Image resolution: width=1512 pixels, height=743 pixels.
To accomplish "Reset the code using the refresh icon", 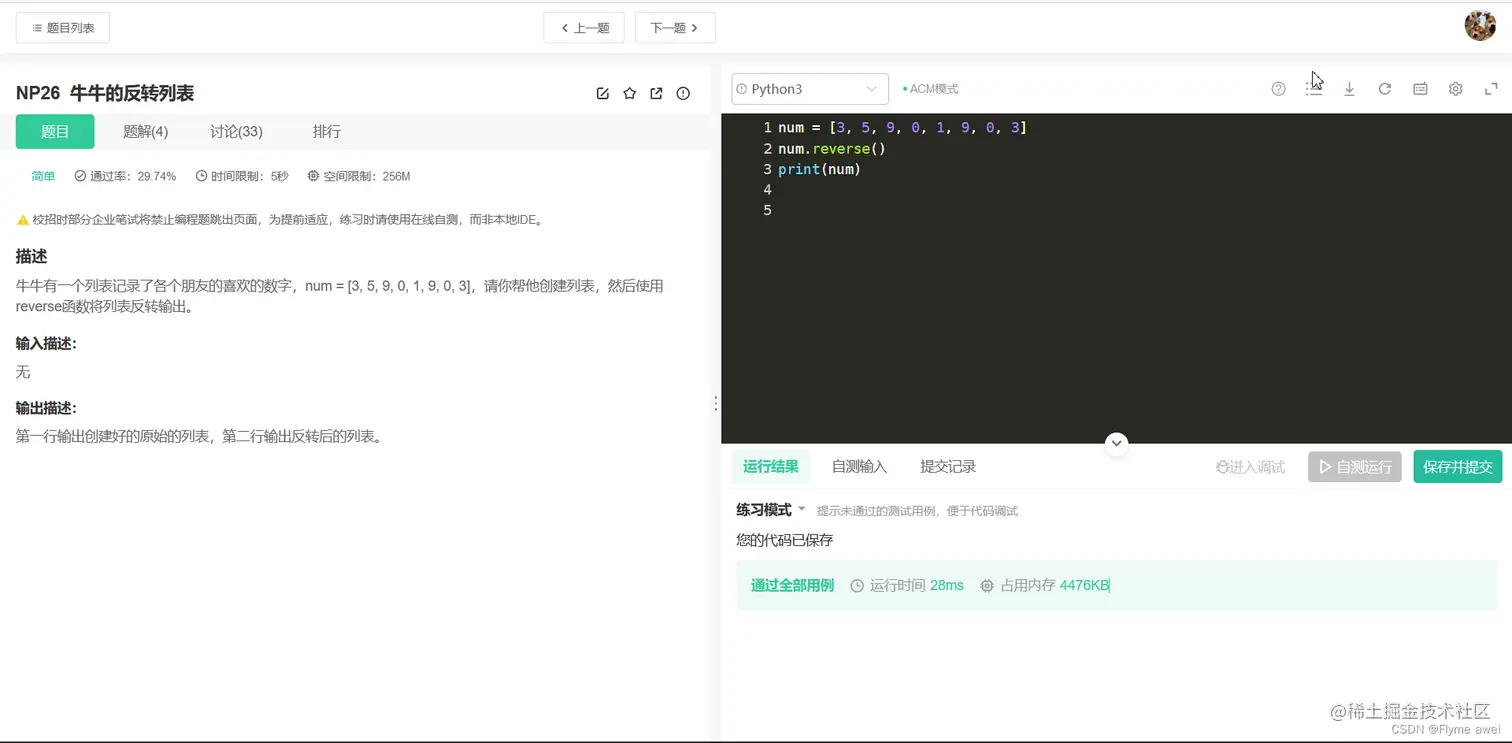I will (x=1384, y=88).
